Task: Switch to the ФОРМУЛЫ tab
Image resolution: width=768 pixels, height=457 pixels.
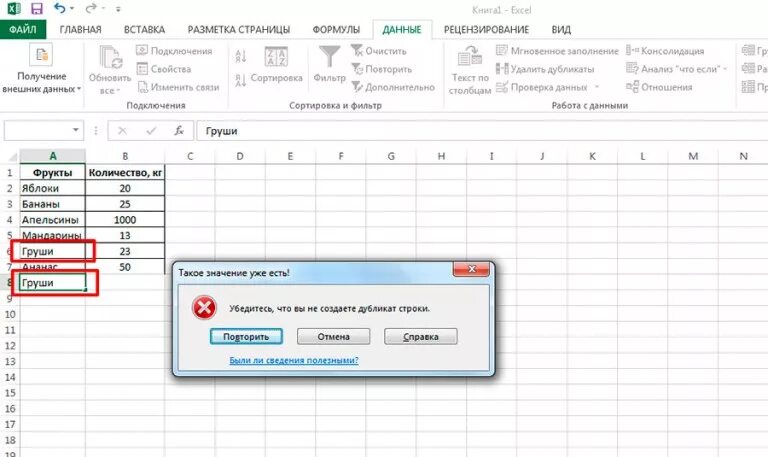Action: [336, 29]
